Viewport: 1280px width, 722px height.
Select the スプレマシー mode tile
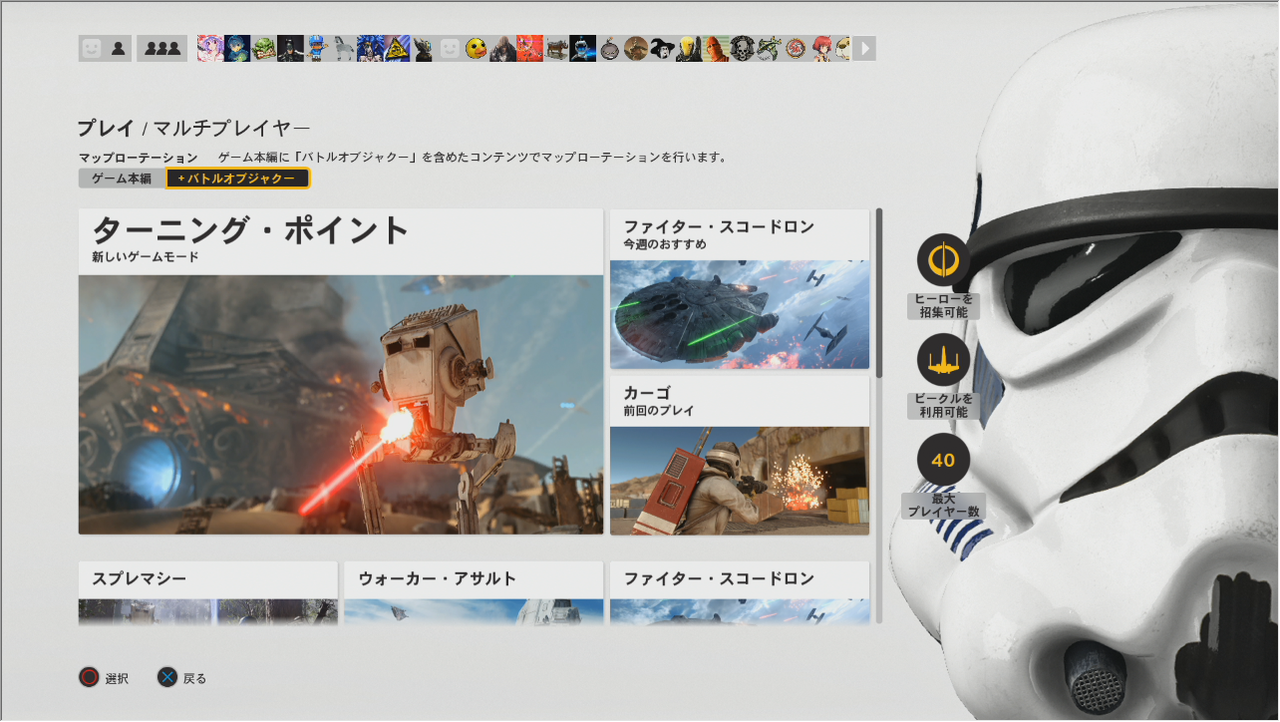[208, 593]
